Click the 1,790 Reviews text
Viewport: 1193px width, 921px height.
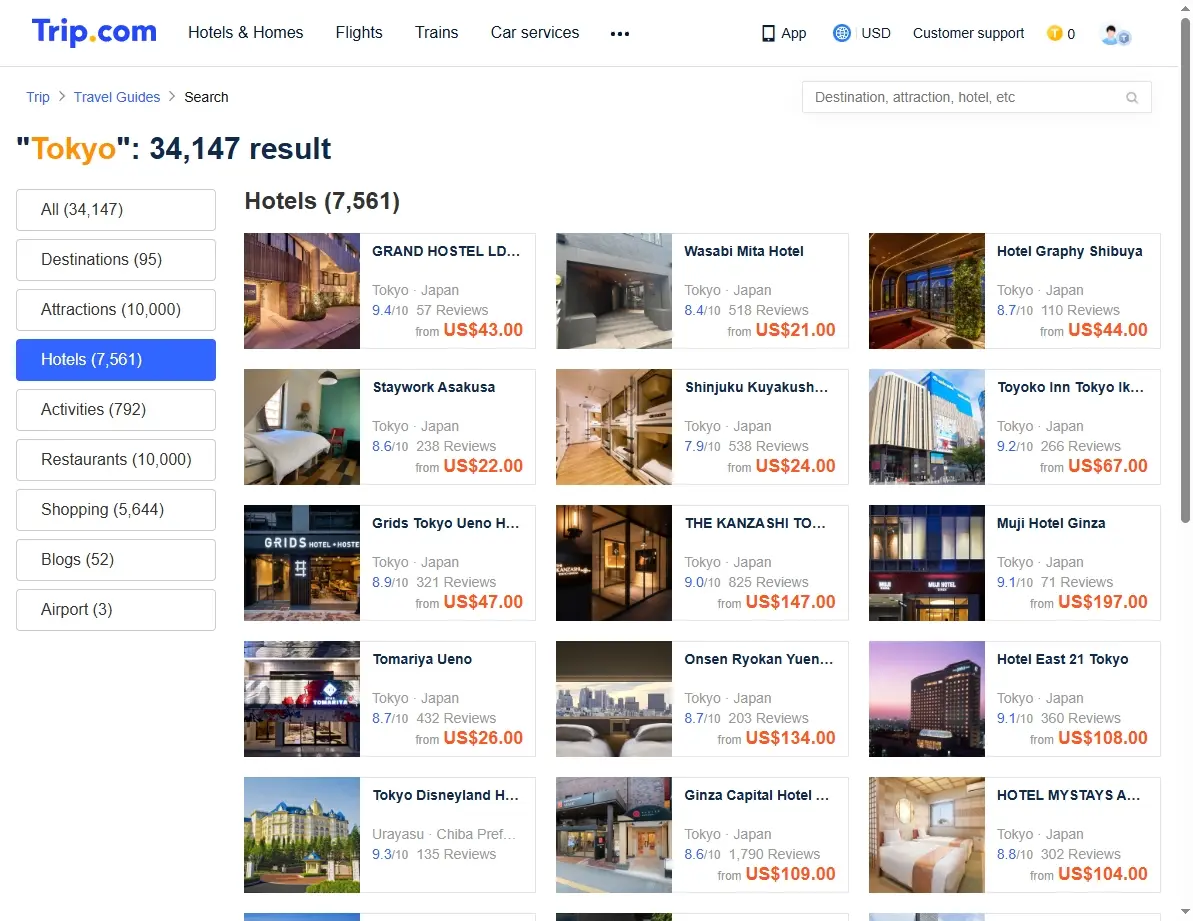point(775,854)
